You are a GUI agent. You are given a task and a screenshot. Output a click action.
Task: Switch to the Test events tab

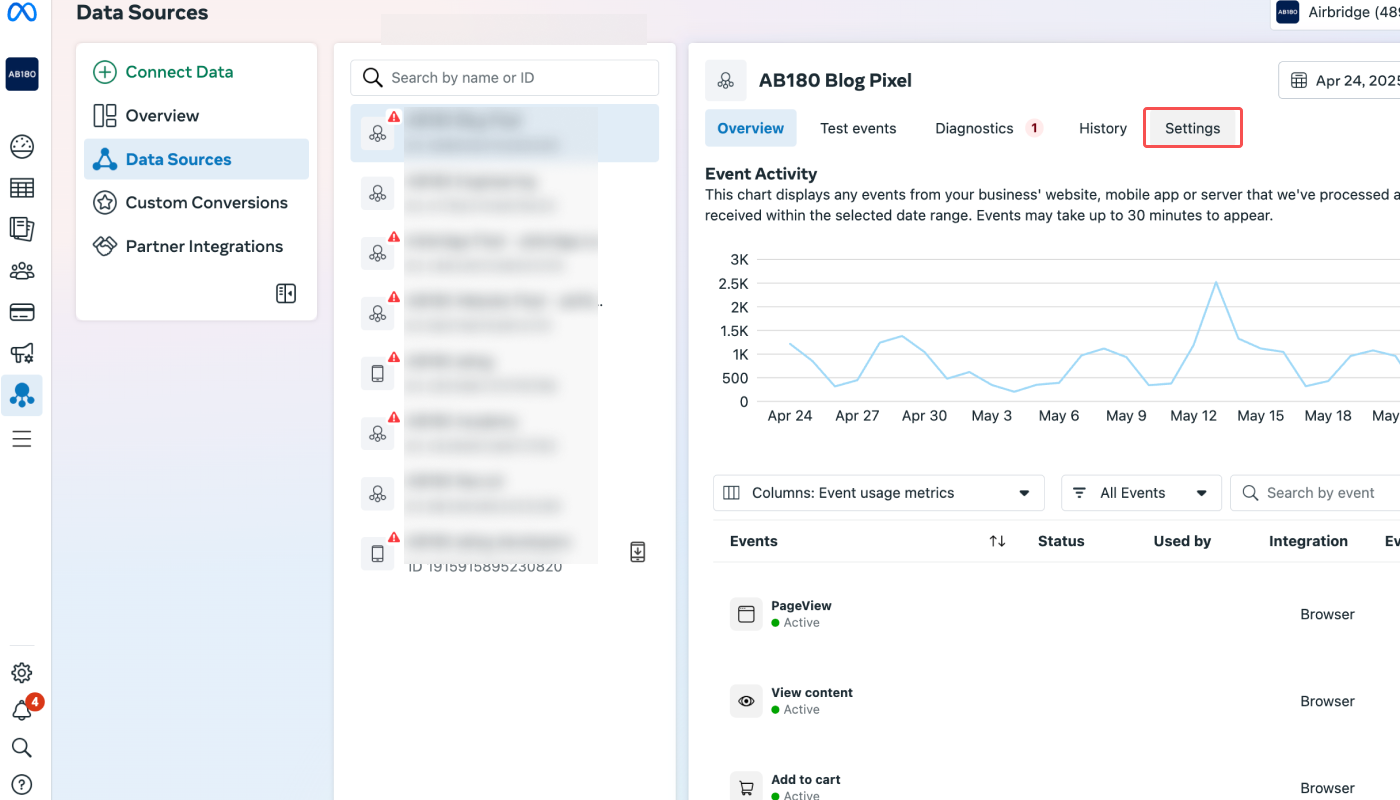(858, 128)
